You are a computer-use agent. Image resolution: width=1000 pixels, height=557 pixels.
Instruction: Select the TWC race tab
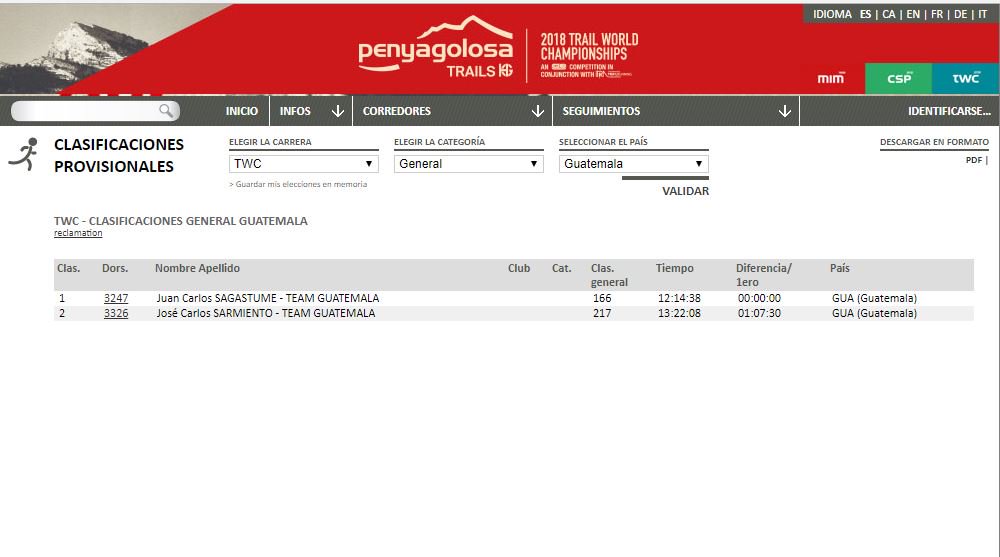point(966,78)
